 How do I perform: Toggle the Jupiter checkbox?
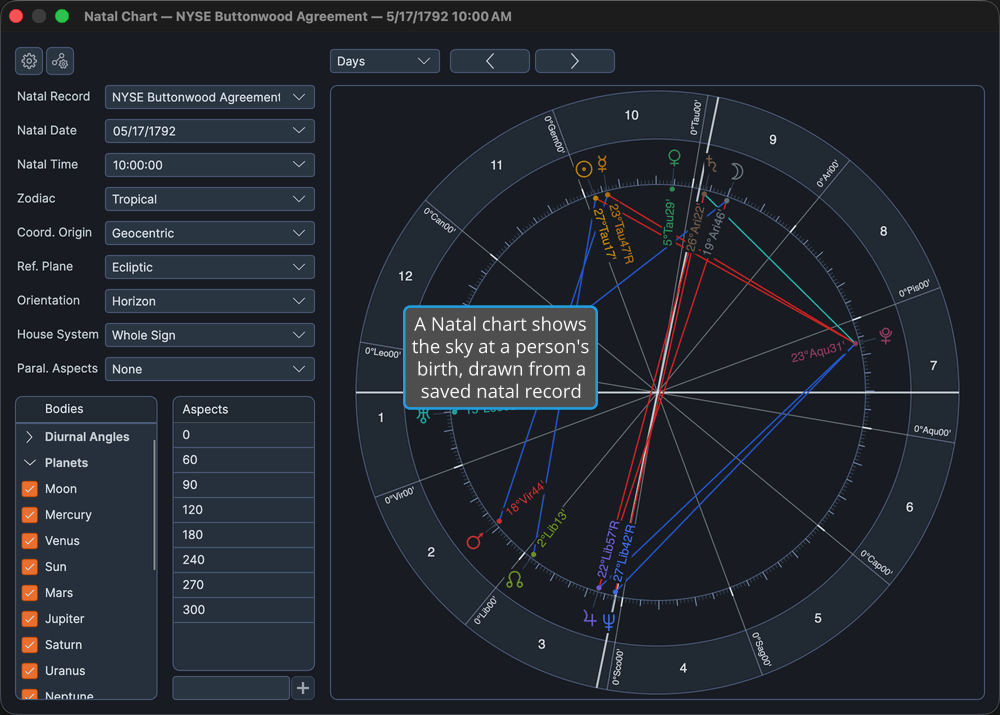tap(29, 619)
